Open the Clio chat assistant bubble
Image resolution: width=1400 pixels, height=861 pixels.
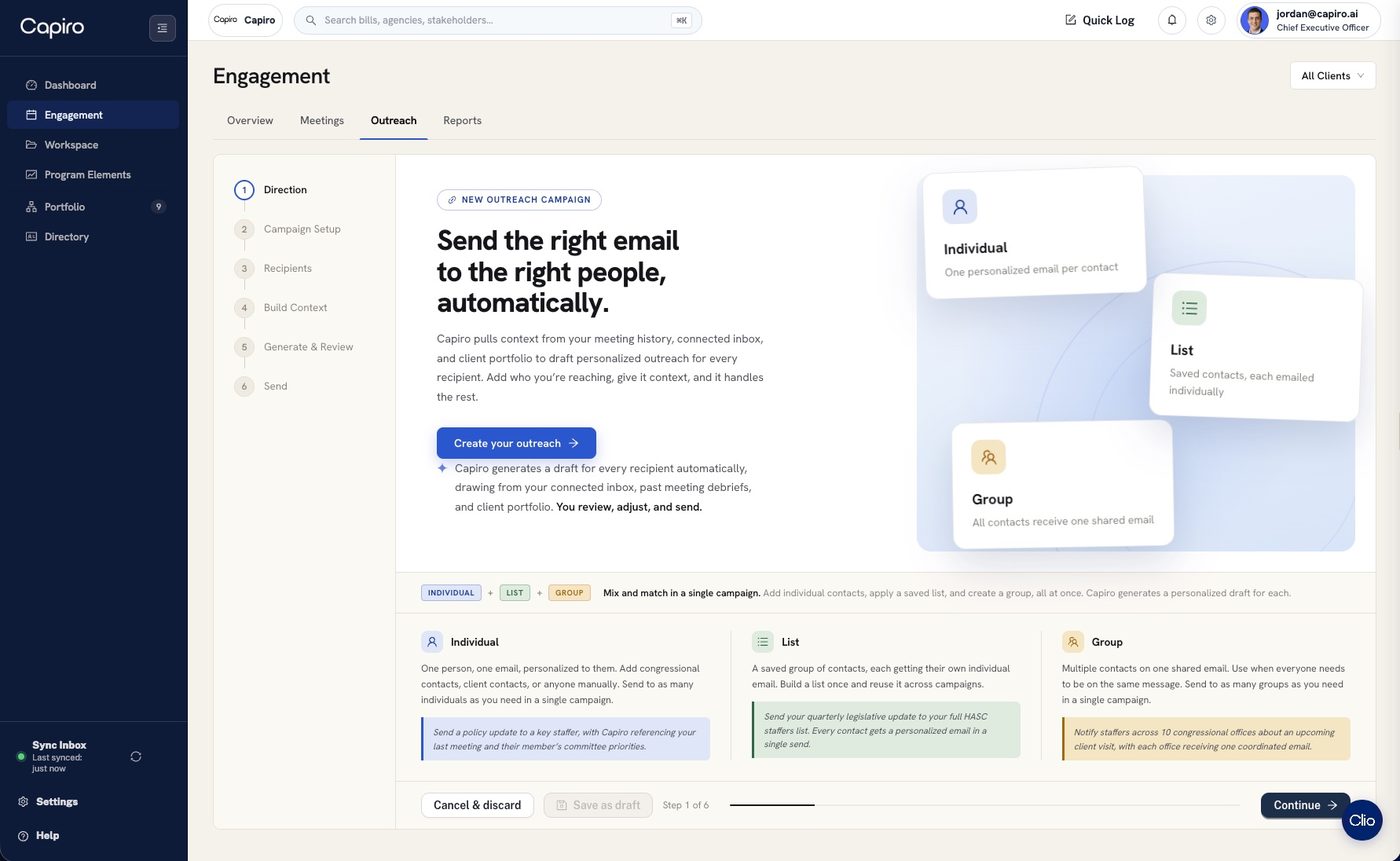coord(1362,820)
